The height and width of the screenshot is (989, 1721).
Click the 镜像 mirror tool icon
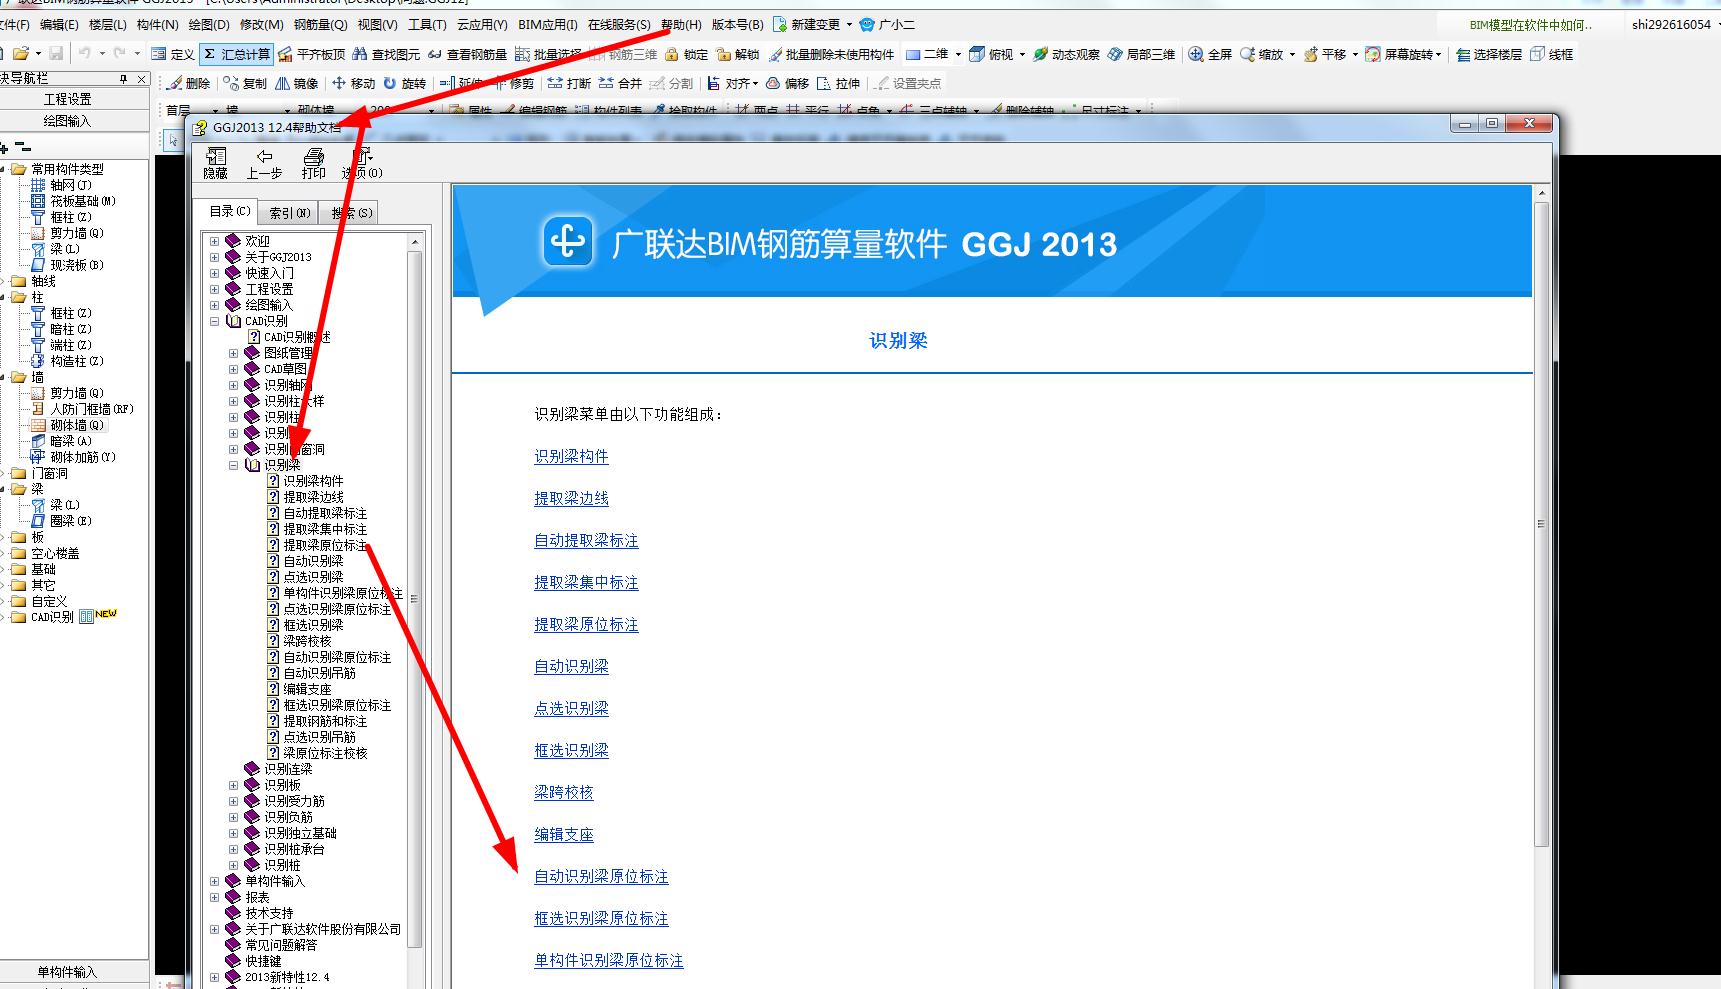click(x=282, y=83)
